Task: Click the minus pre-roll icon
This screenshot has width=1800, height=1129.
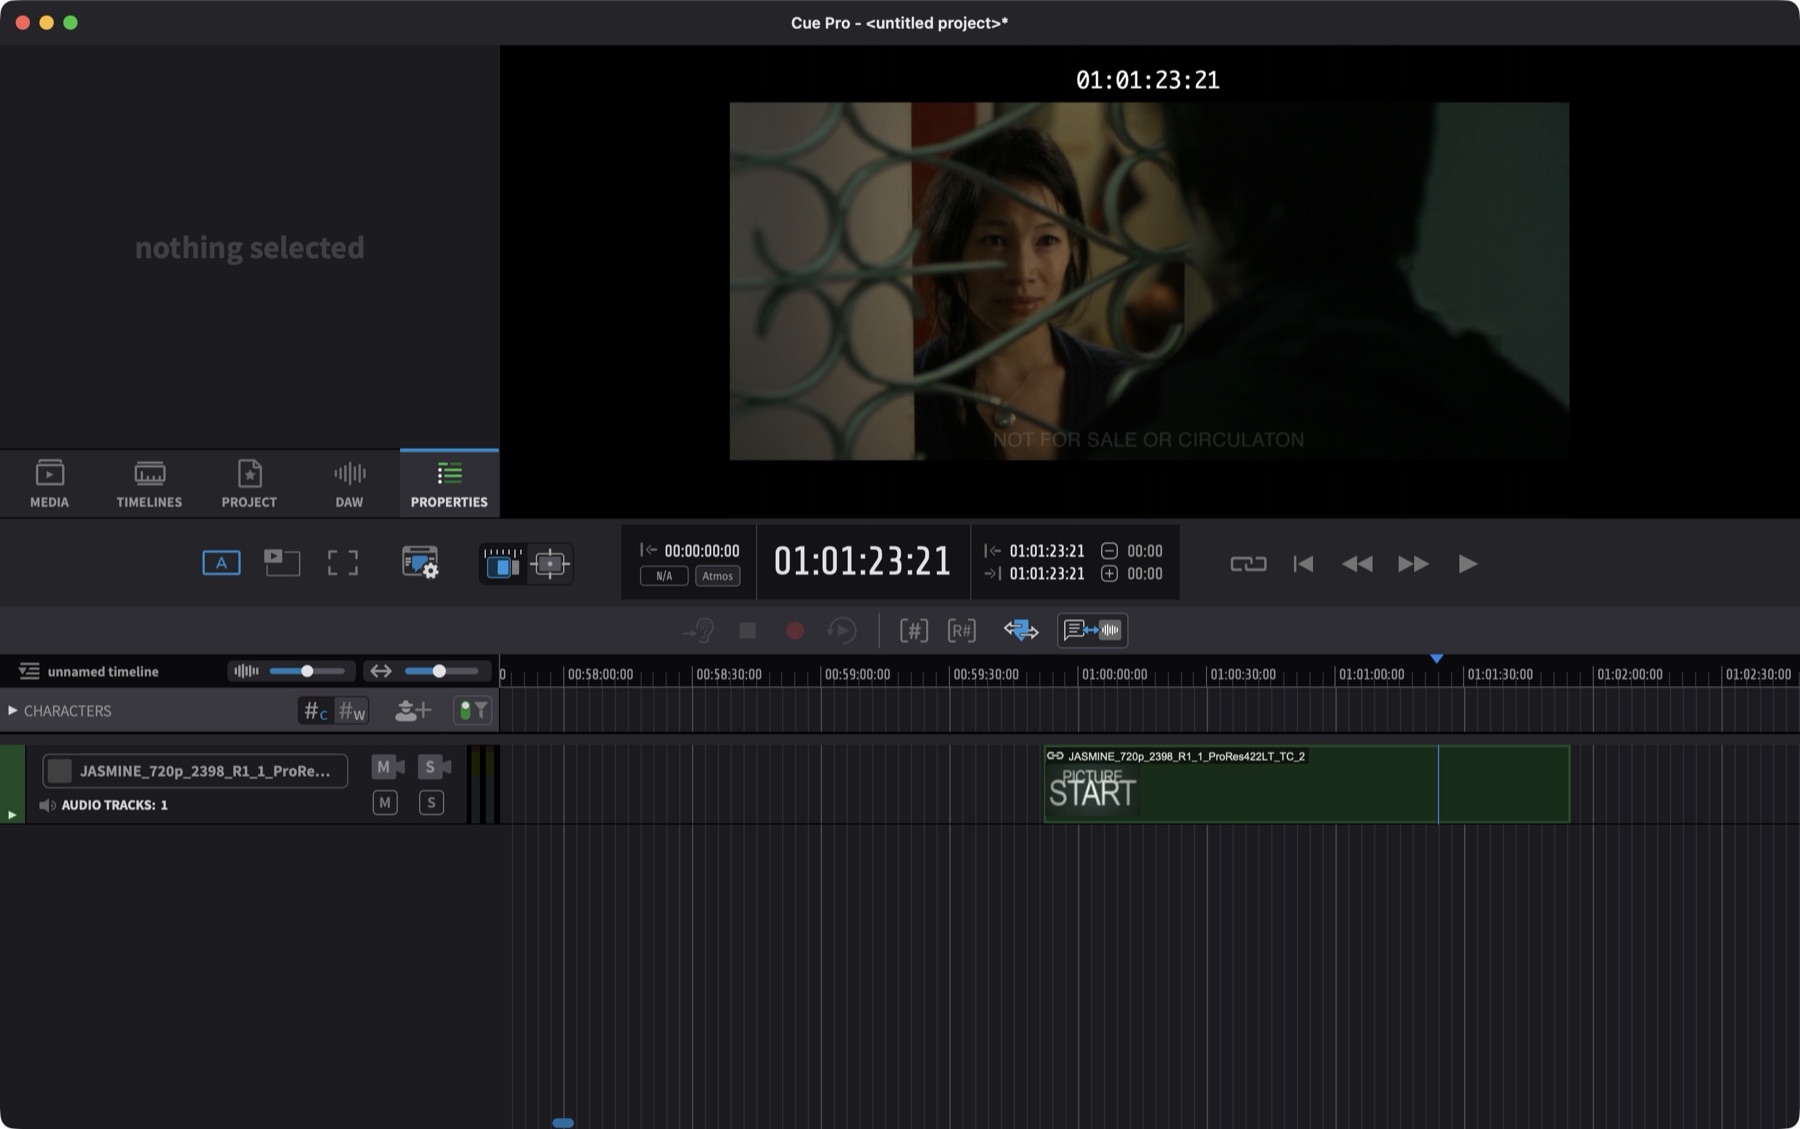Action: 1109,551
